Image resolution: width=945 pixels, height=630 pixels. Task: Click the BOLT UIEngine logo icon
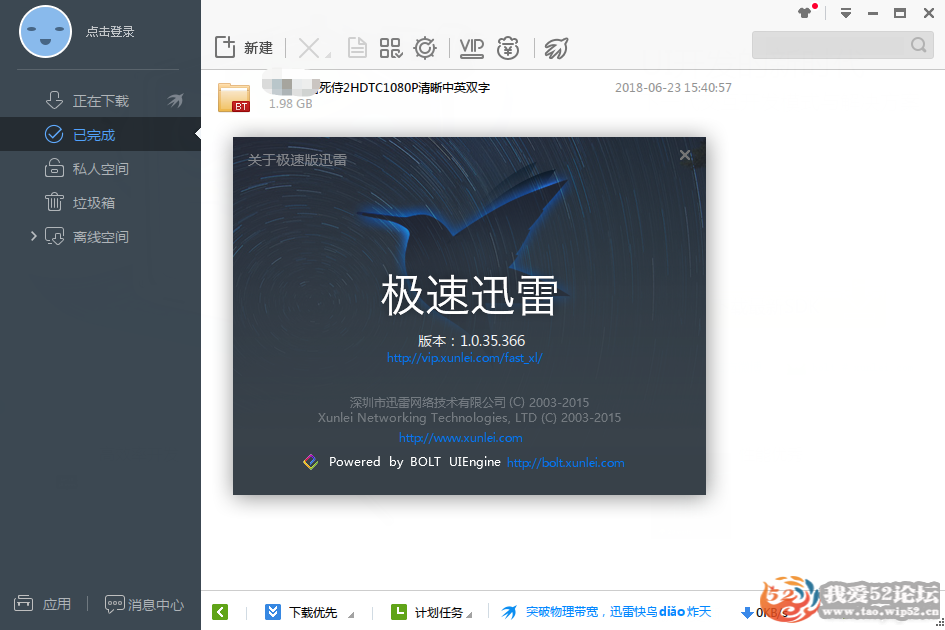310,462
